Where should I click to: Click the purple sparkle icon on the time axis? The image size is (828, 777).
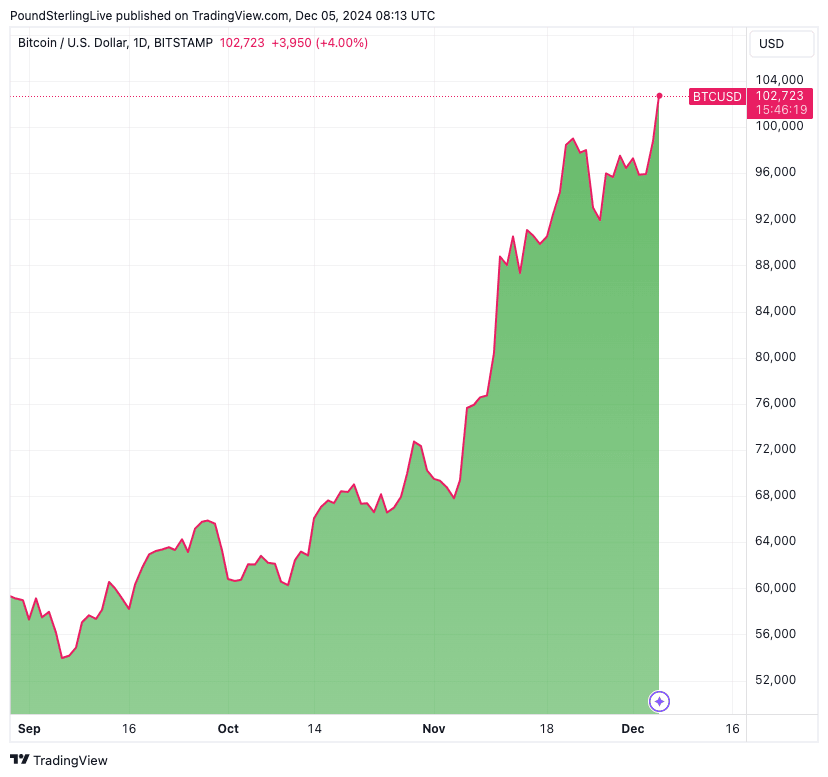coord(659,701)
